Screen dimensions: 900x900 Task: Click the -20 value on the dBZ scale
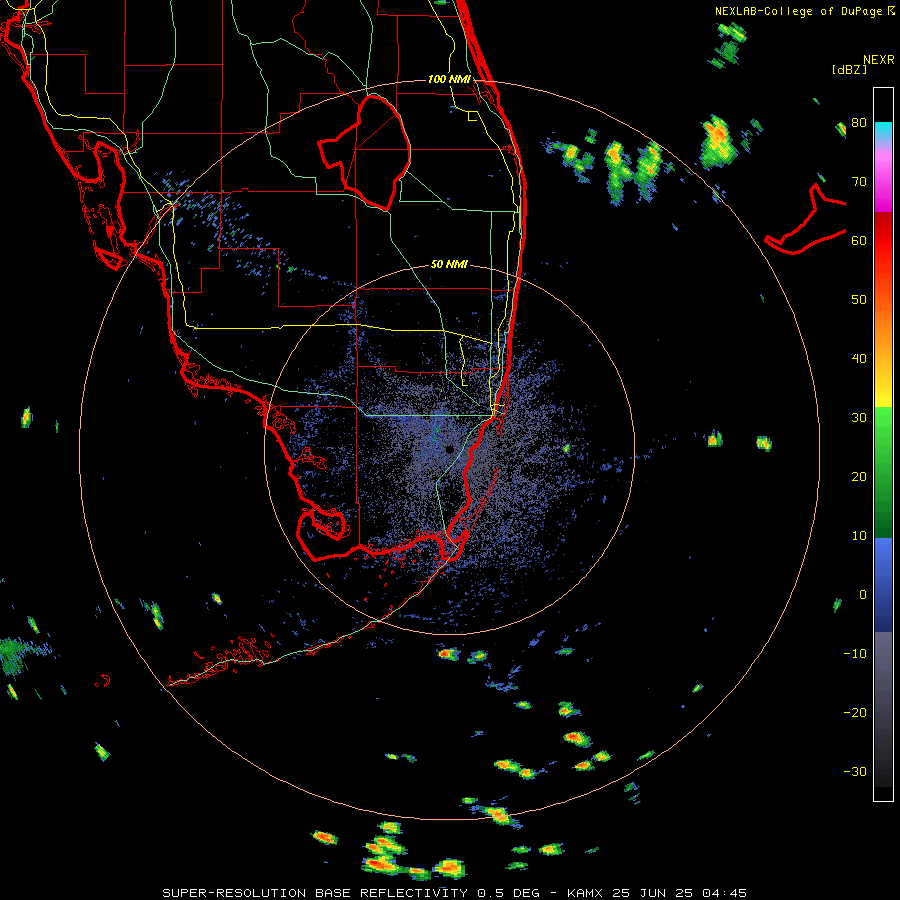tap(855, 713)
